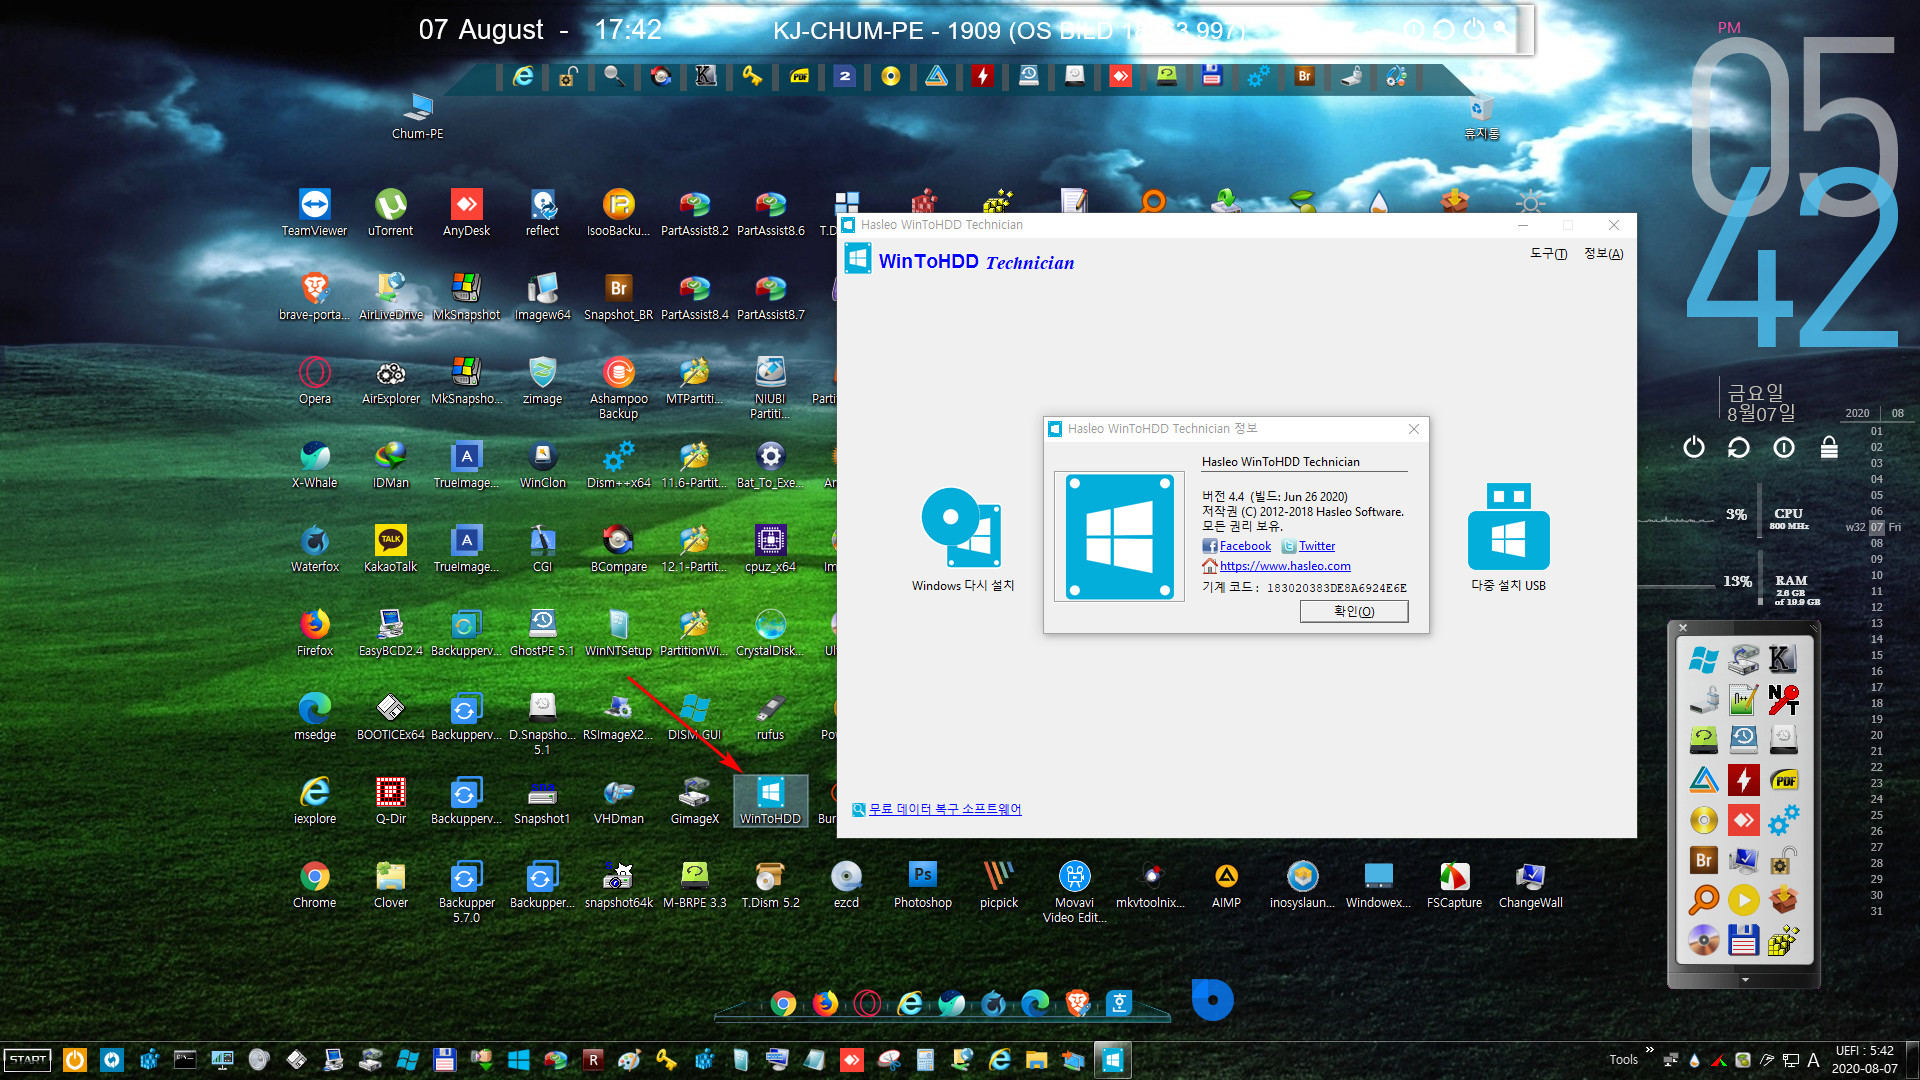
Task: Open the Twitter link in the about dialog
Action: pos(1317,546)
